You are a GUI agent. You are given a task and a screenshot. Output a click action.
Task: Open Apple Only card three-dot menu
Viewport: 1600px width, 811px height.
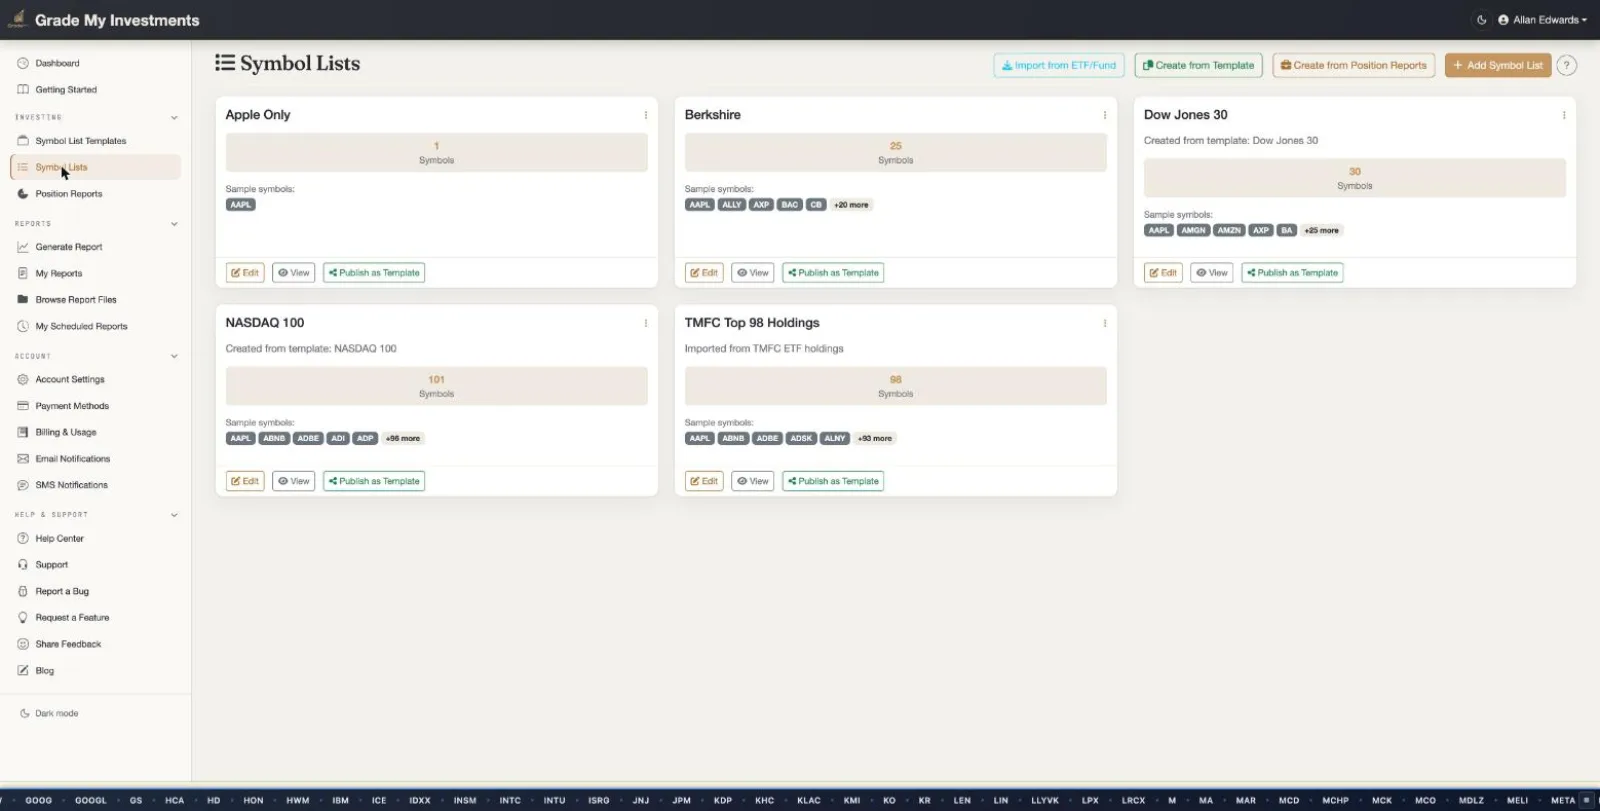[646, 115]
